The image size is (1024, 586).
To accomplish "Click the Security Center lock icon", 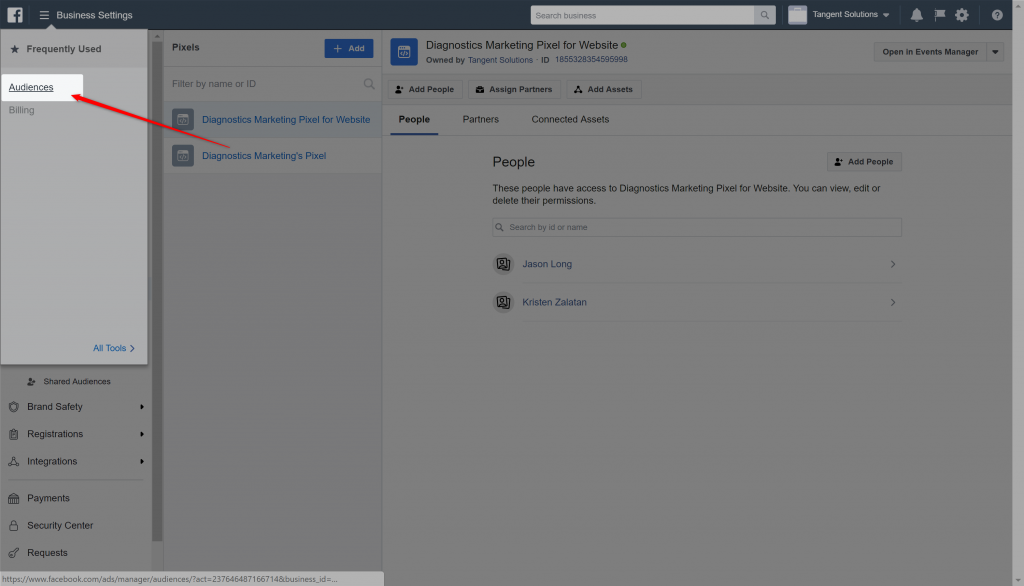I will 14,525.
